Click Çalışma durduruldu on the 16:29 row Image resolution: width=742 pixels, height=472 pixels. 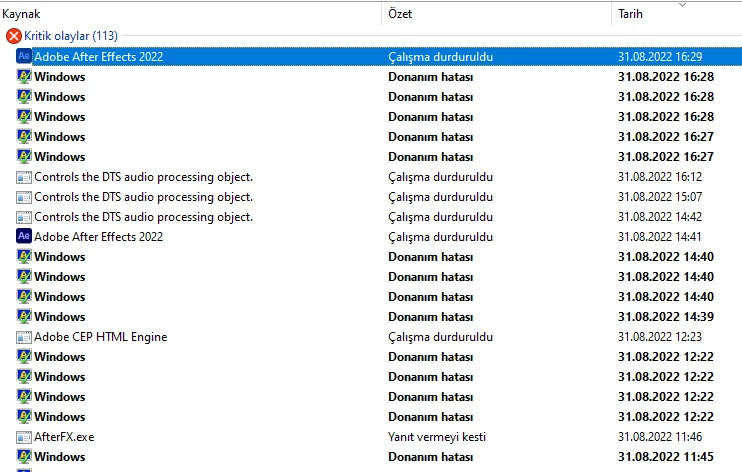tap(441, 57)
